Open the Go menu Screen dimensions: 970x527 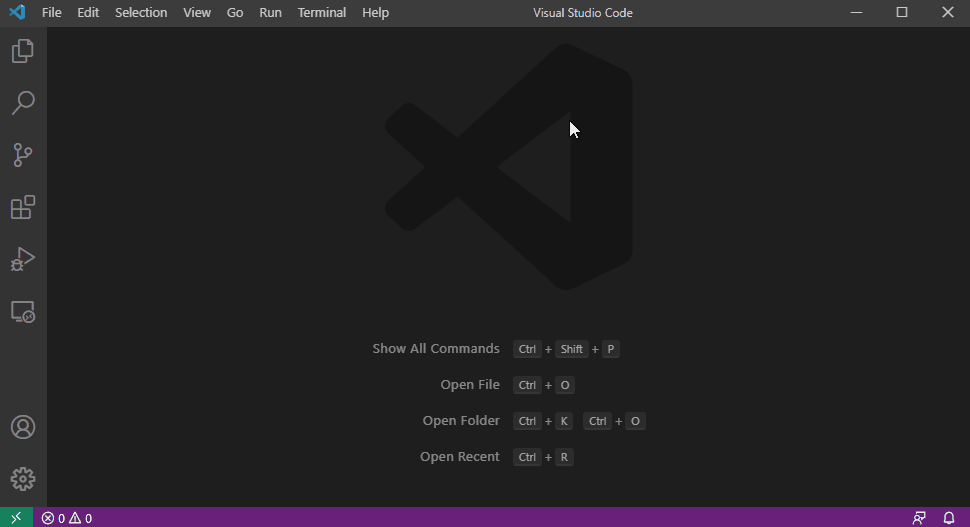234,12
